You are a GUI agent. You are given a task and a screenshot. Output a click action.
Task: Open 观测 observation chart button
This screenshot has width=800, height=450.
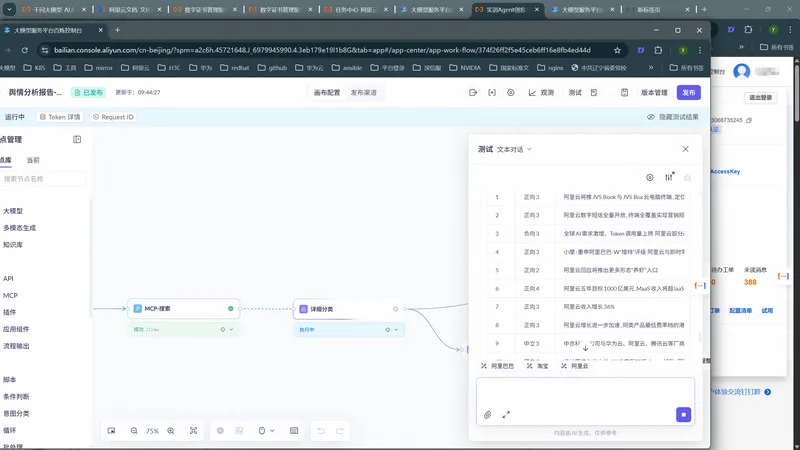pyautogui.click(x=541, y=92)
